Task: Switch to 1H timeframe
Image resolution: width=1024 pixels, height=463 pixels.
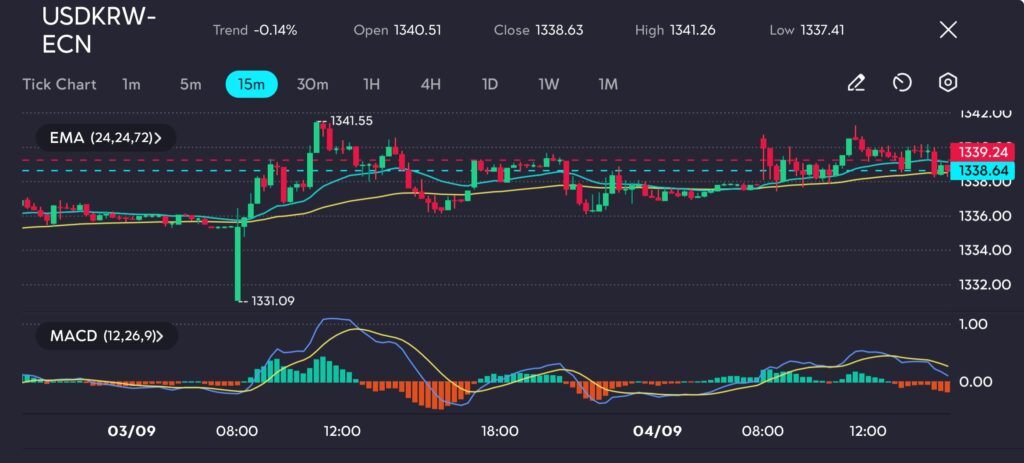Action: [x=371, y=84]
